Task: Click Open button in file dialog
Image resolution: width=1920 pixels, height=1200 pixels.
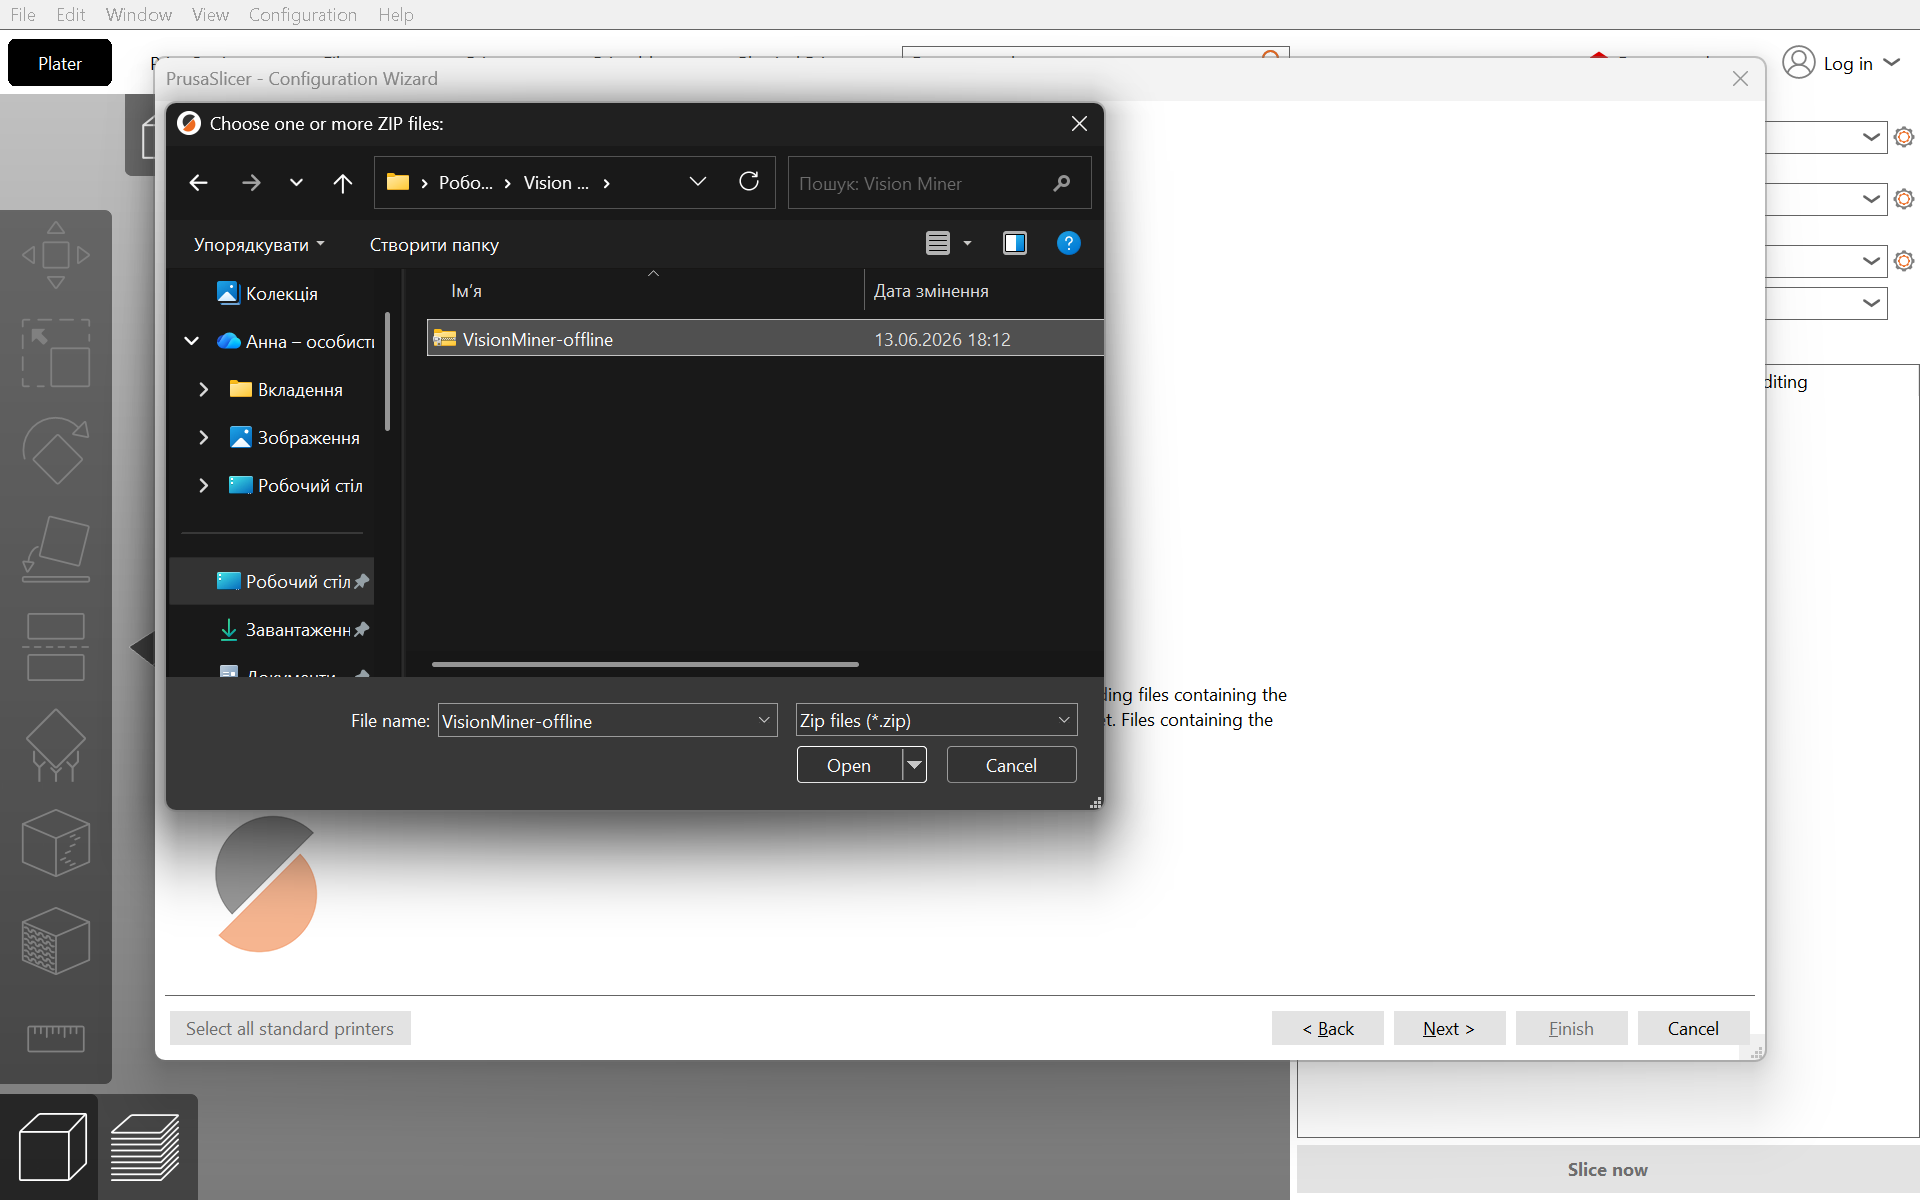Action: pos(850,765)
